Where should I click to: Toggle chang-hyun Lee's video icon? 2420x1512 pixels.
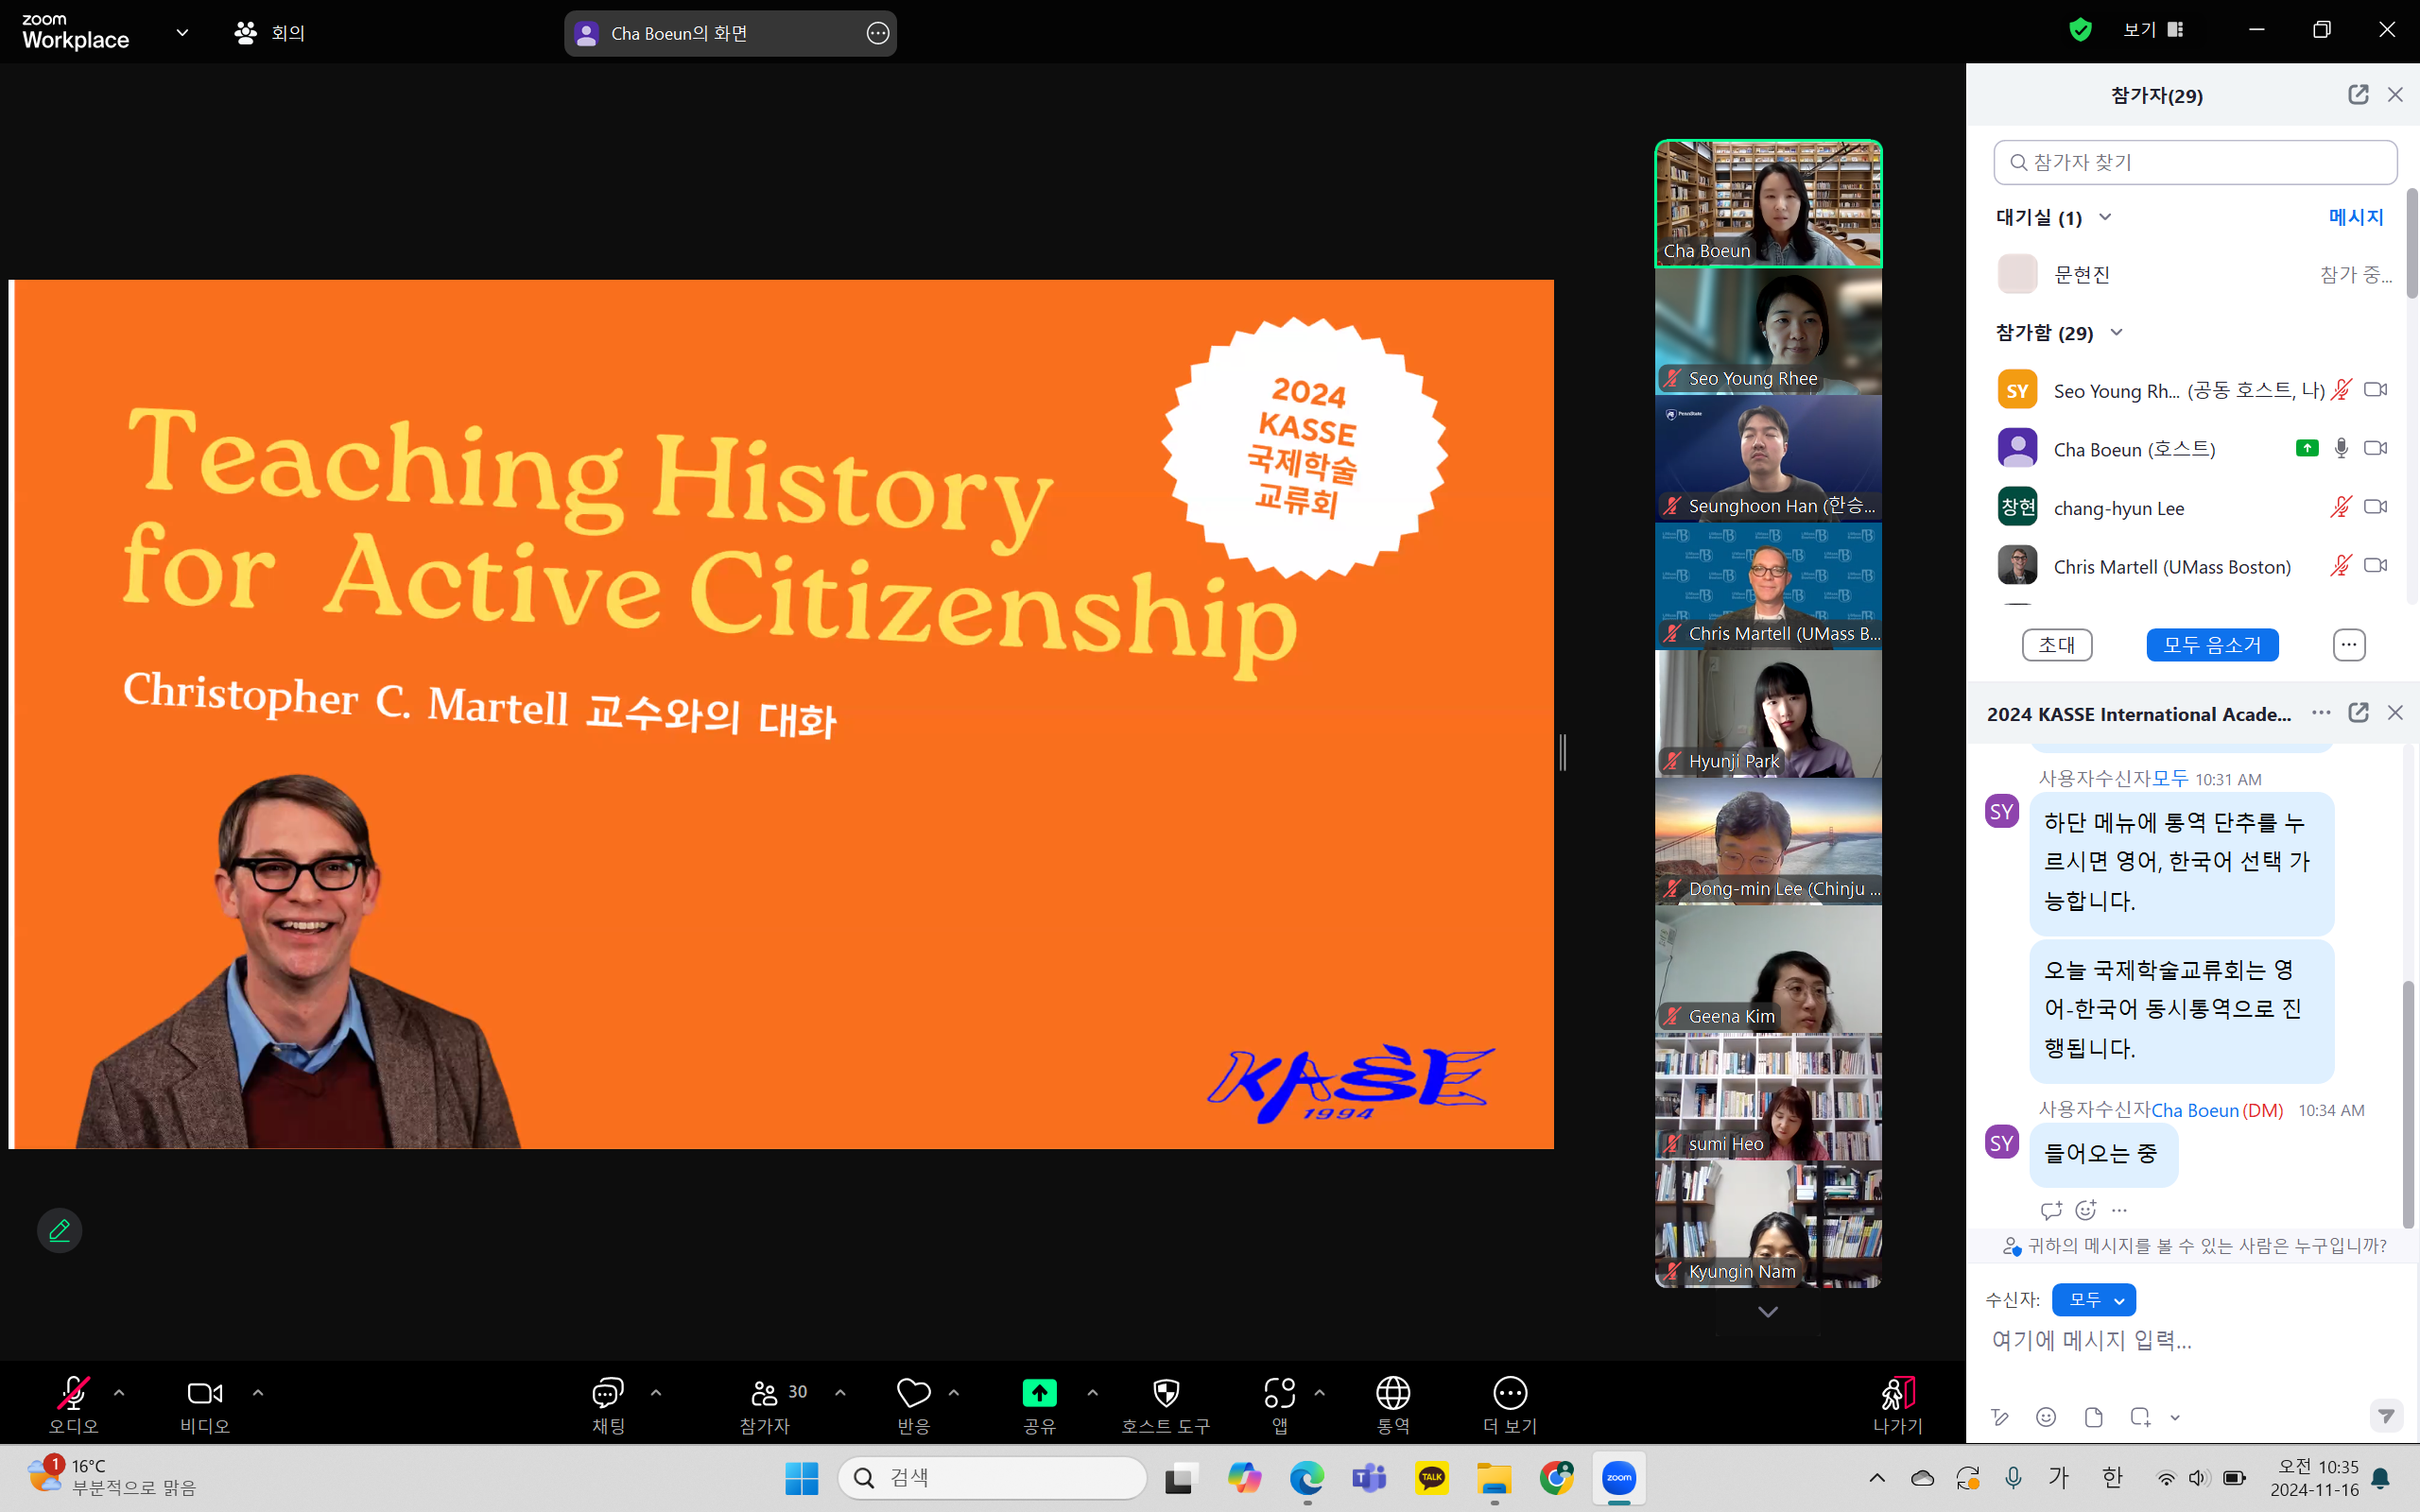2376,507
